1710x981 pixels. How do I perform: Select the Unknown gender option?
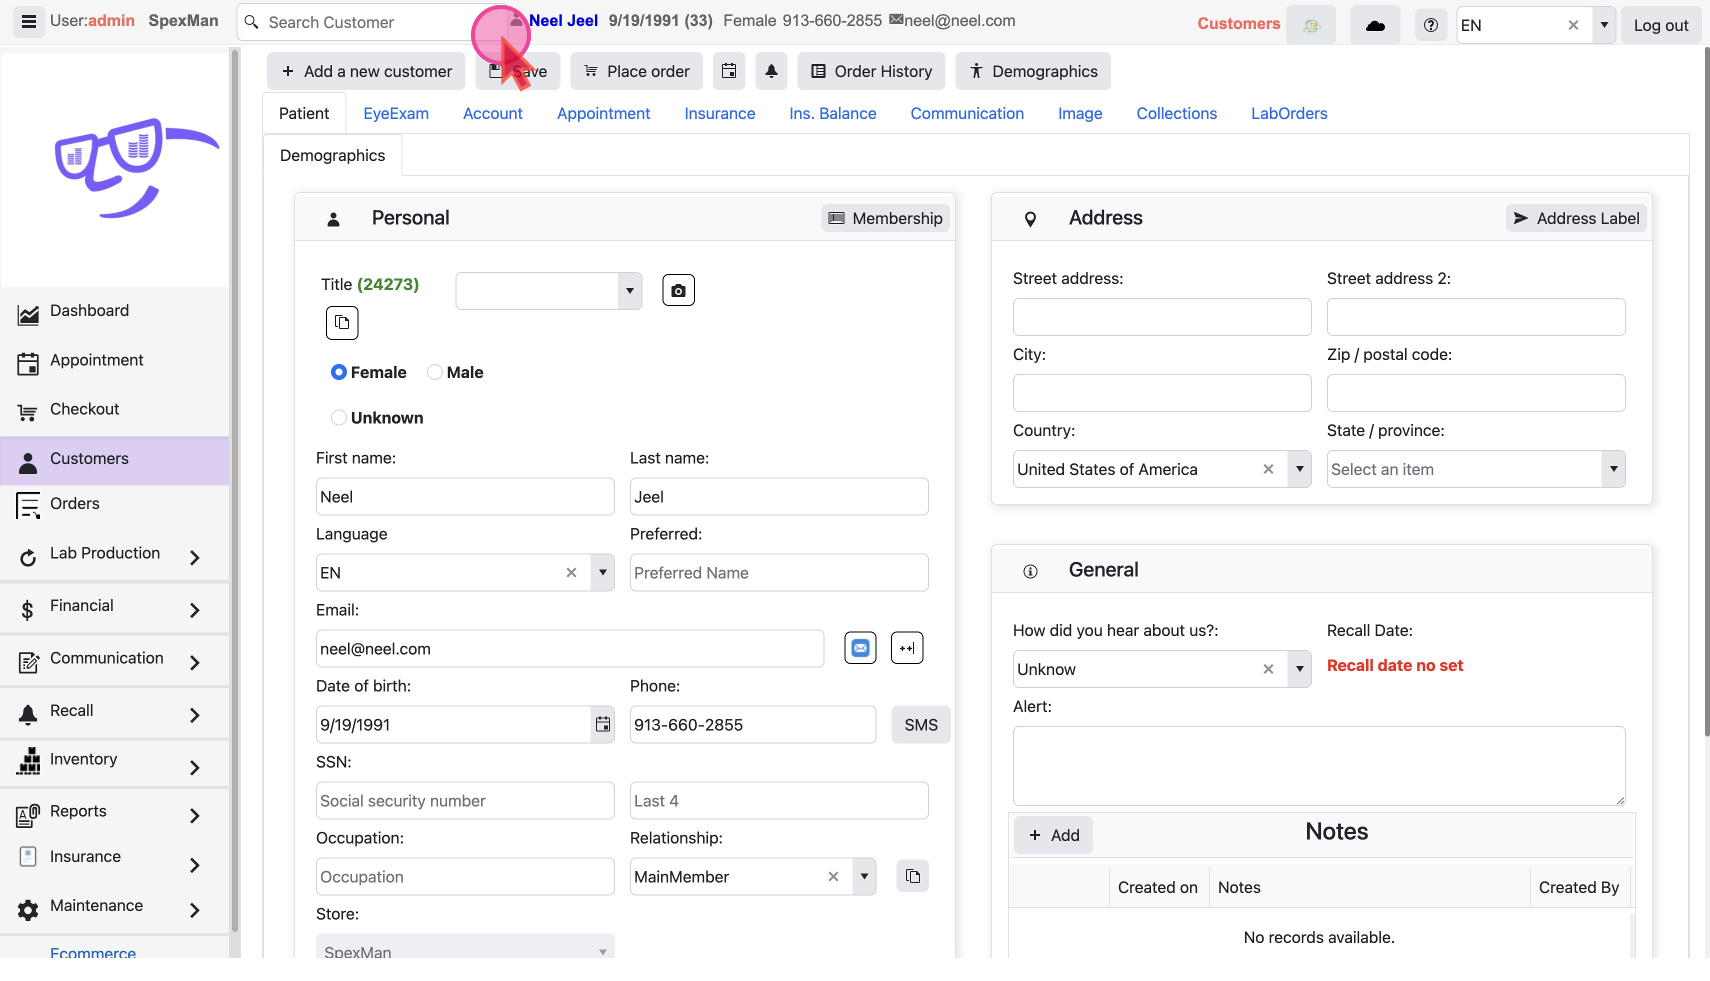pos(339,418)
